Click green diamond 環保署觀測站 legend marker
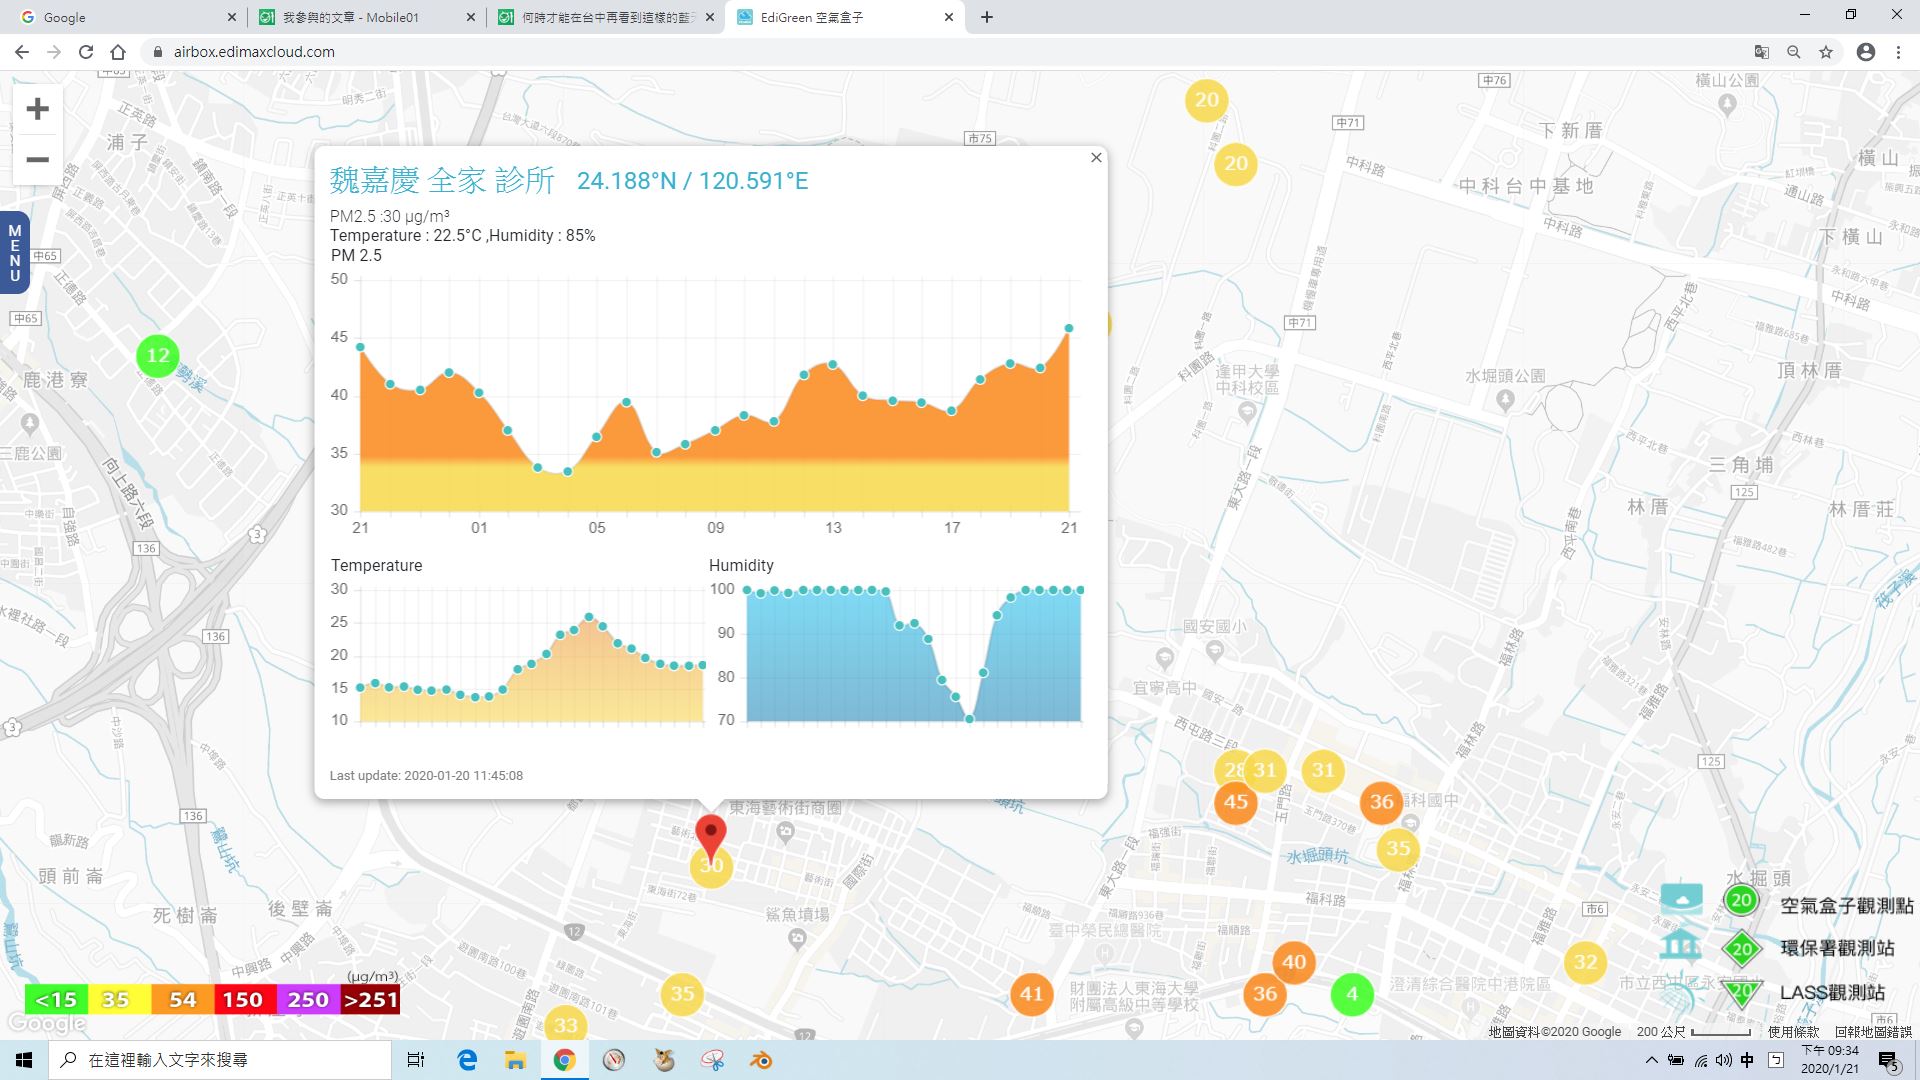The width and height of the screenshot is (1920, 1080). pyautogui.click(x=1741, y=949)
